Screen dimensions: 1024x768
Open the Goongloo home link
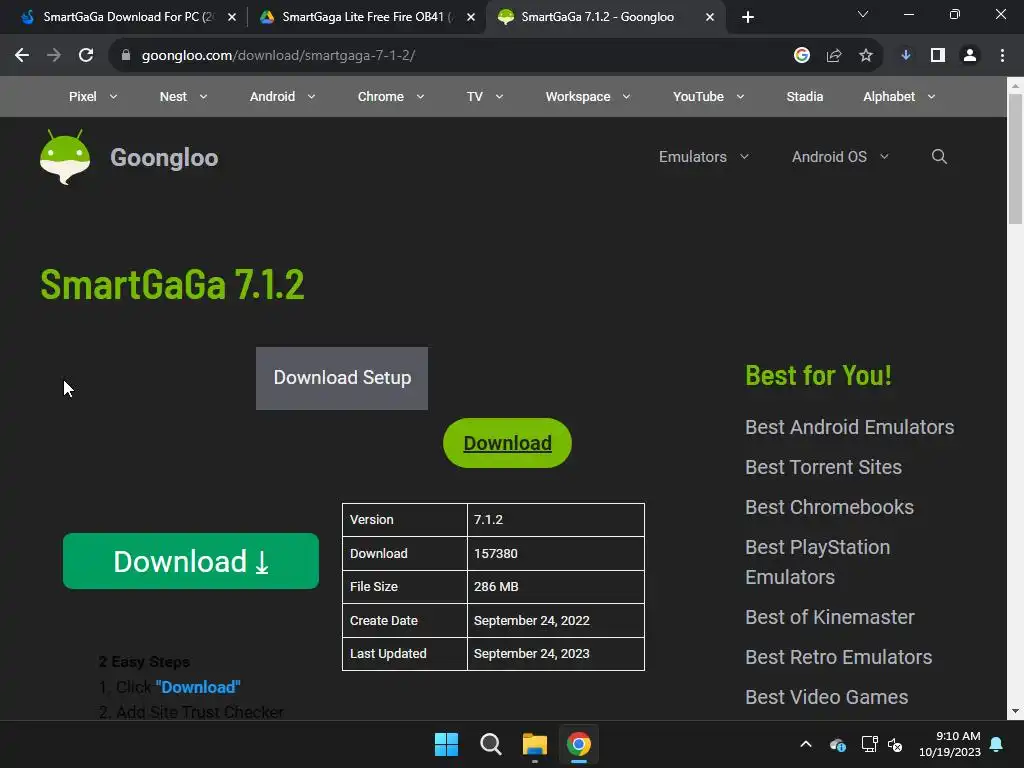[x=164, y=157]
